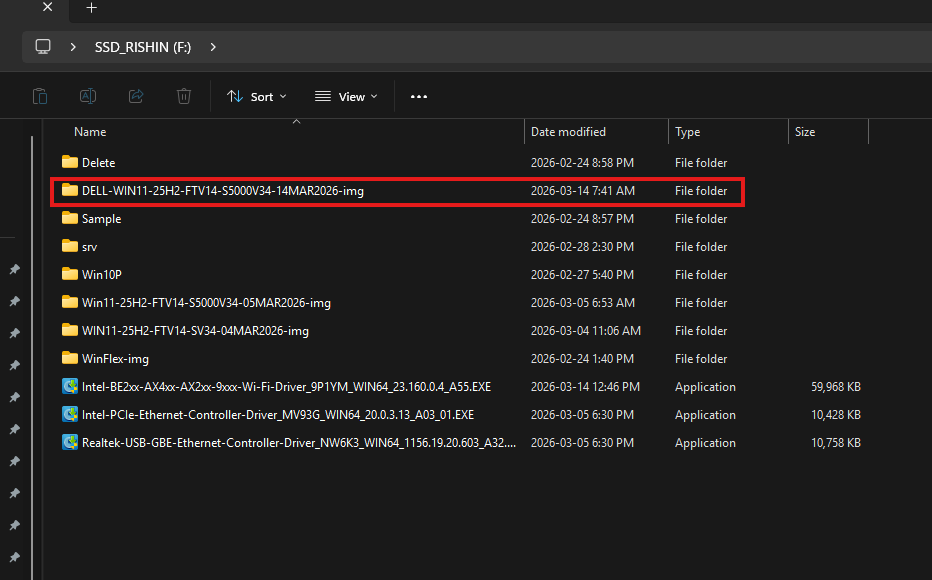Screen dimensions: 932x580
Task: Select Win11-25H2-FTV14-S5000V34-05MAR2026-img folder icon
Action: 70,301
